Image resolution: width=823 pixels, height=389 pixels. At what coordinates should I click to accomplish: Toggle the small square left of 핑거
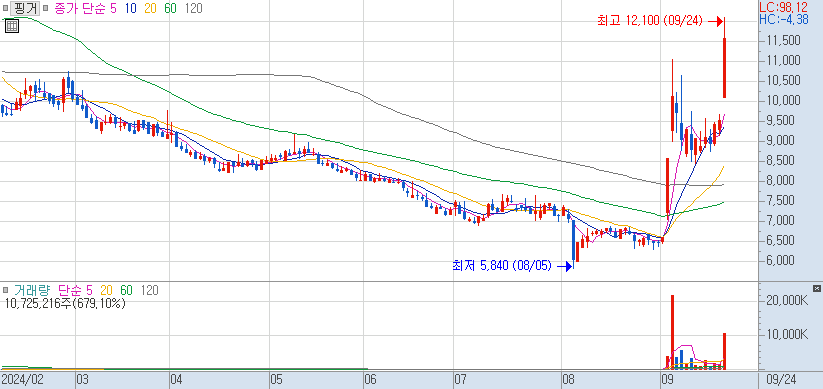click(x=5, y=8)
